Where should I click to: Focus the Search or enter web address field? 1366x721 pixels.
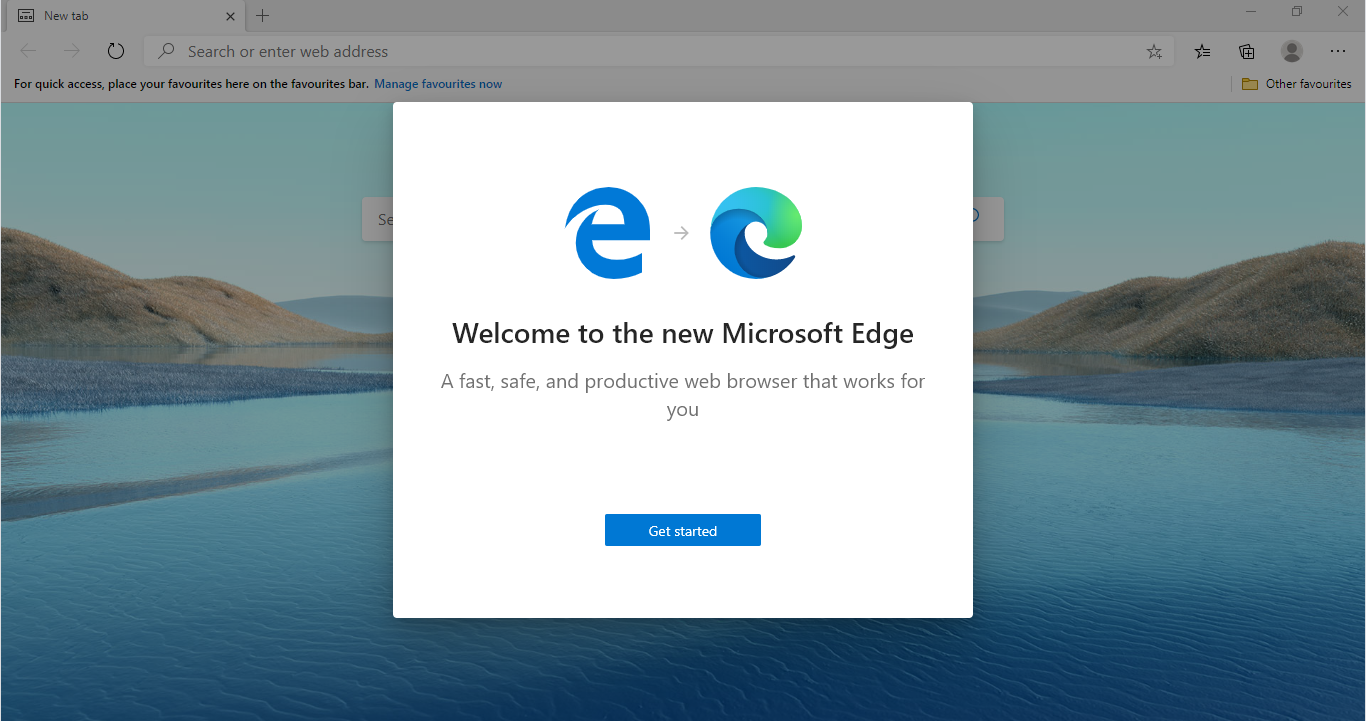point(650,51)
